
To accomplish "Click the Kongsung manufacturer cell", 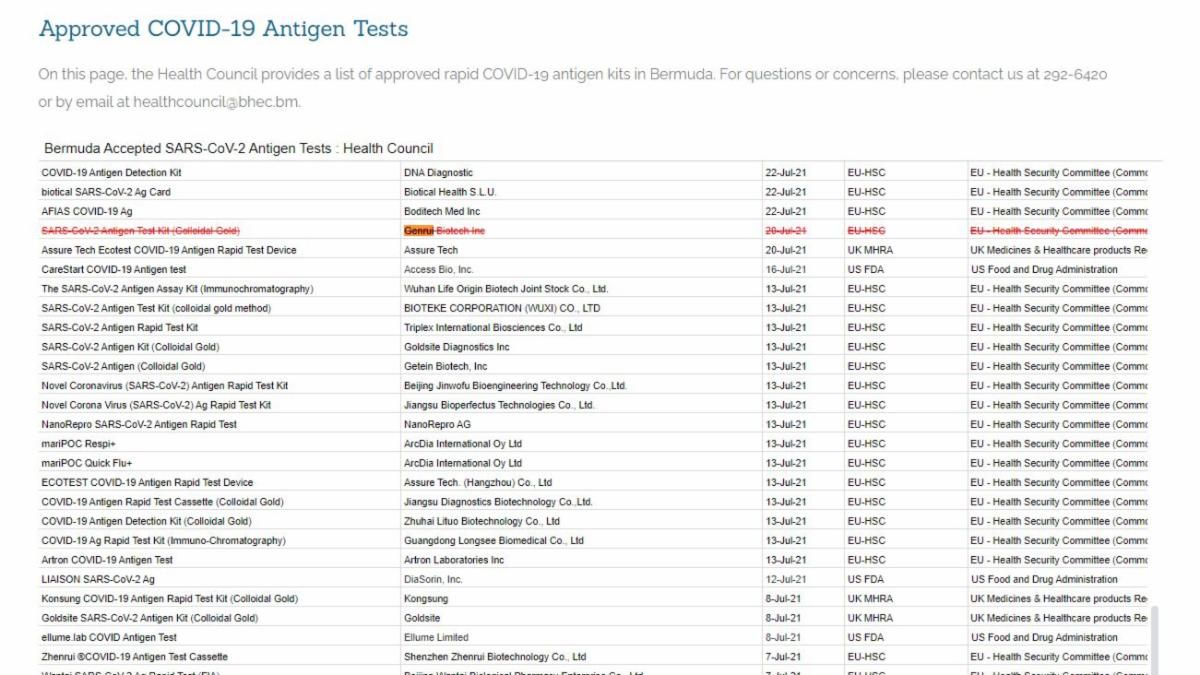I will pos(426,599).
